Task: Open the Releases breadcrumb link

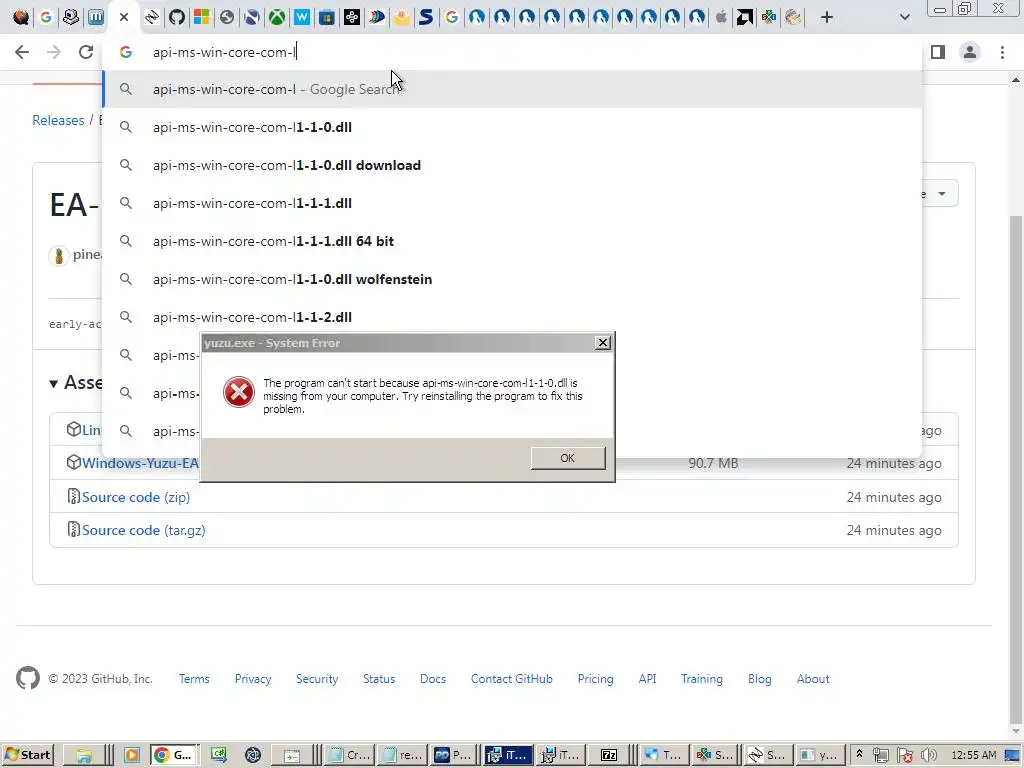Action: click(x=58, y=120)
